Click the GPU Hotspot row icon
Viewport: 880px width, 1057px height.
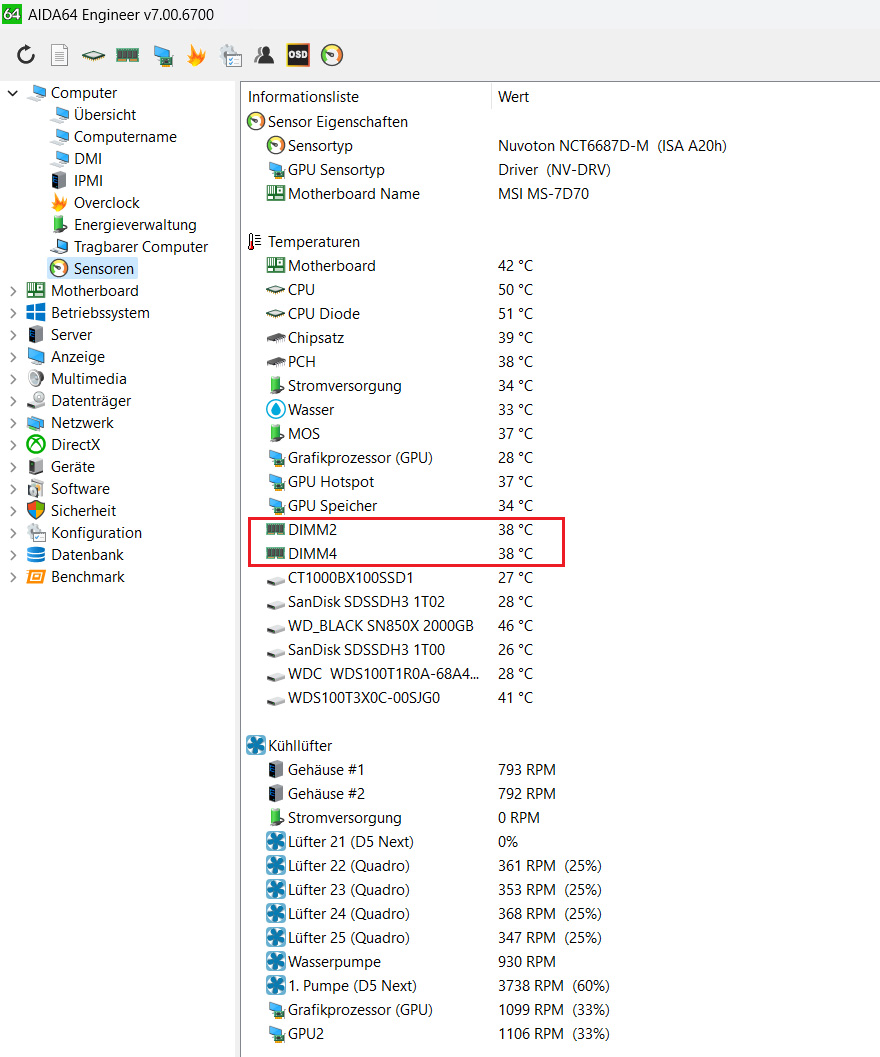point(276,482)
